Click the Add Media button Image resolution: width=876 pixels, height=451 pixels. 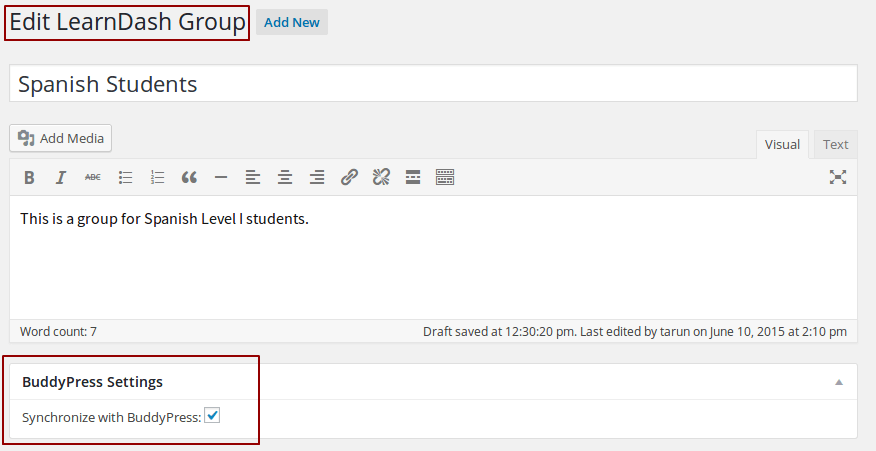pos(60,138)
